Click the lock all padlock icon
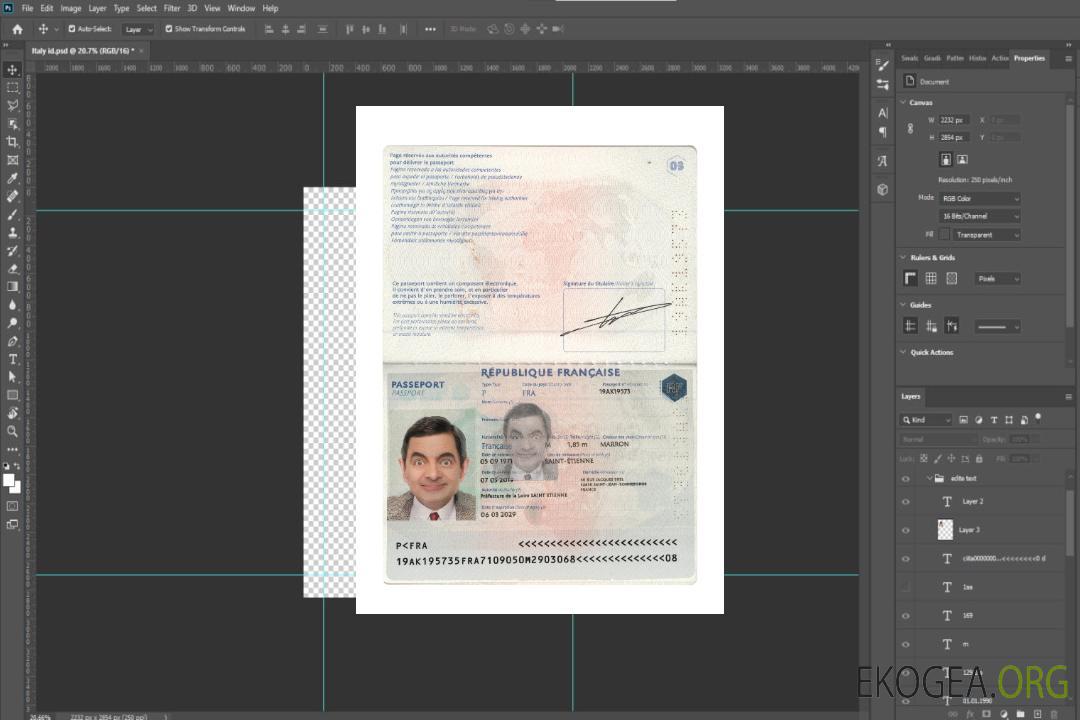Screen dimensions: 1080x720 [979, 458]
